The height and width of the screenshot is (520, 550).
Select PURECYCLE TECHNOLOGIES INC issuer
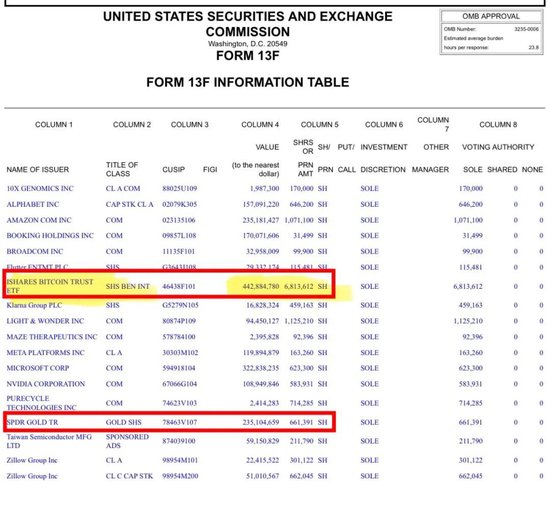point(41,403)
